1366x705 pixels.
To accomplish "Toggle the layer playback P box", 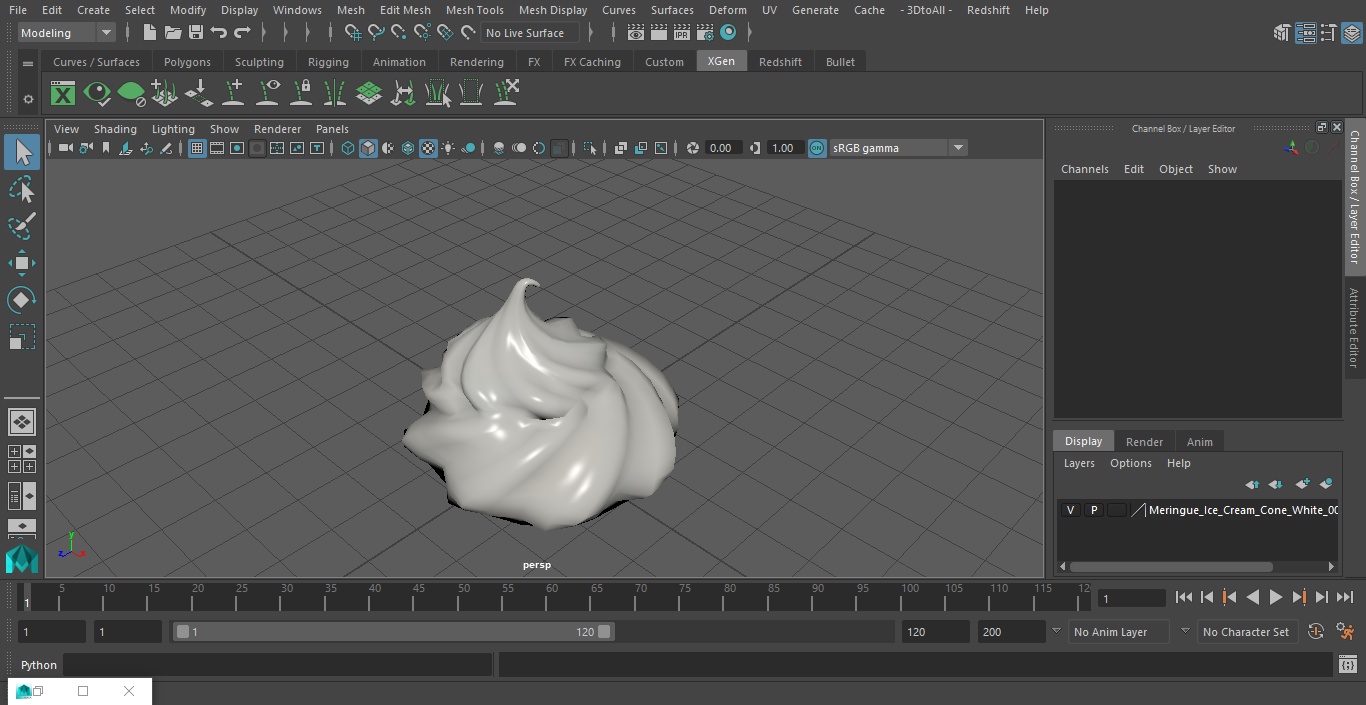I will coord(1094,510).
